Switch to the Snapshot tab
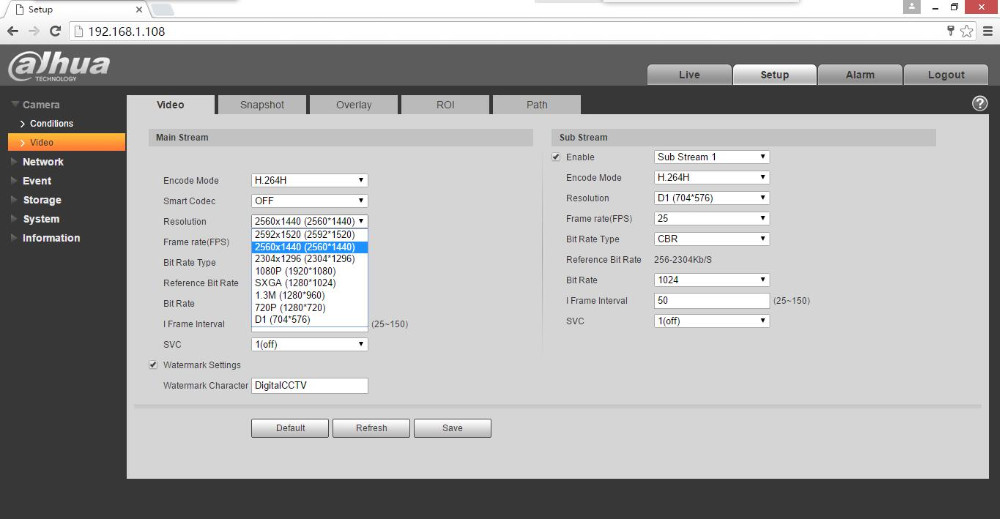 point(262,105)
